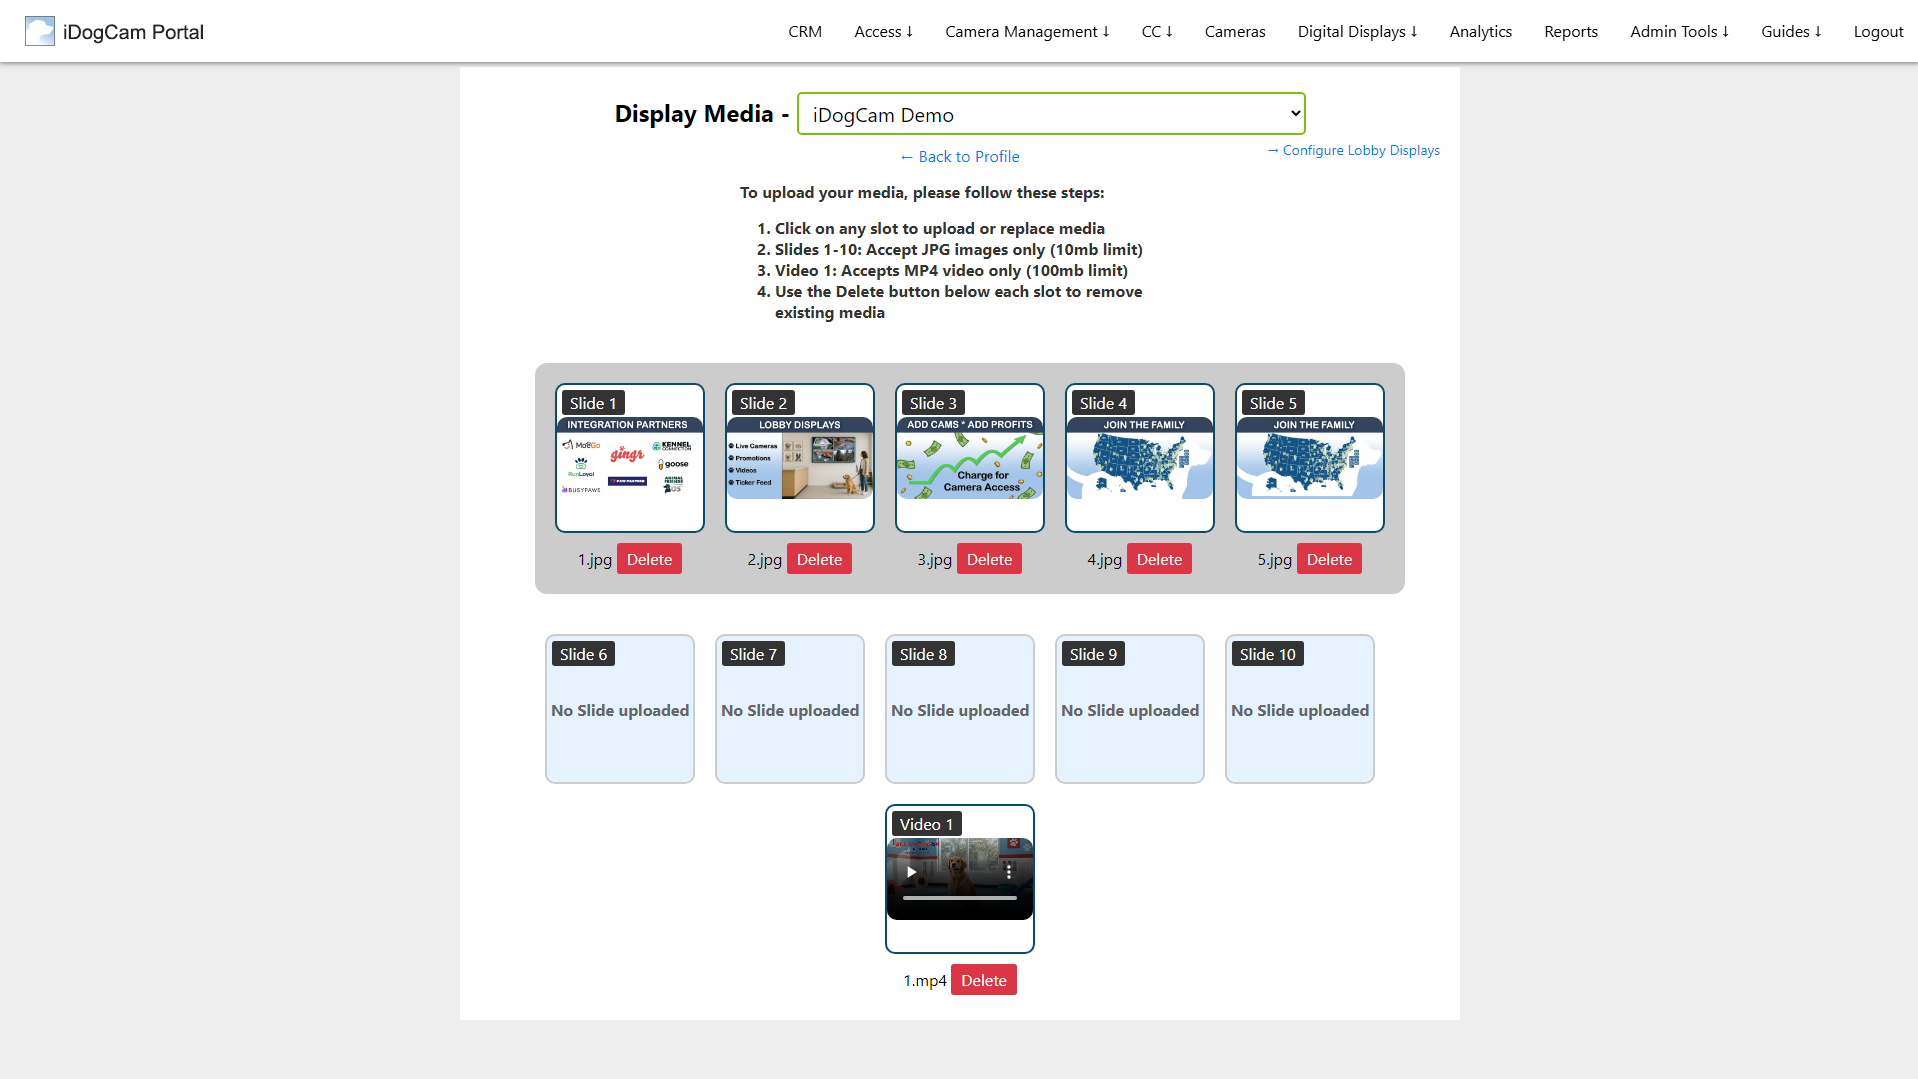Delete the 4.jpg slide
Image resolution: width=1918 pixels, height=1079 pixels.
pyautogui.click(x=1159, y=559)
